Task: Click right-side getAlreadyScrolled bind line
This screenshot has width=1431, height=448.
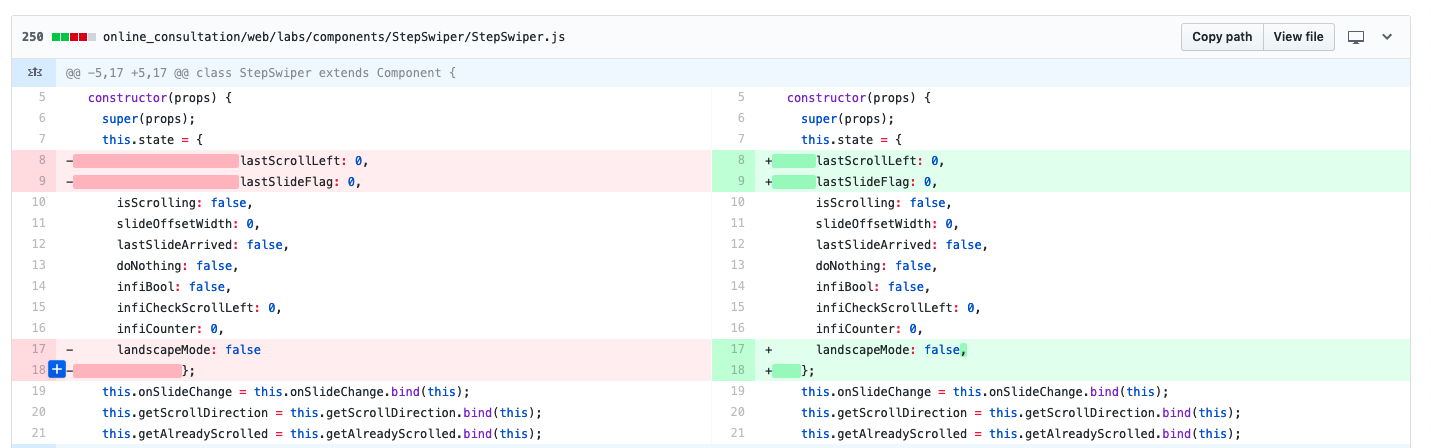Action: [1084, 434]
